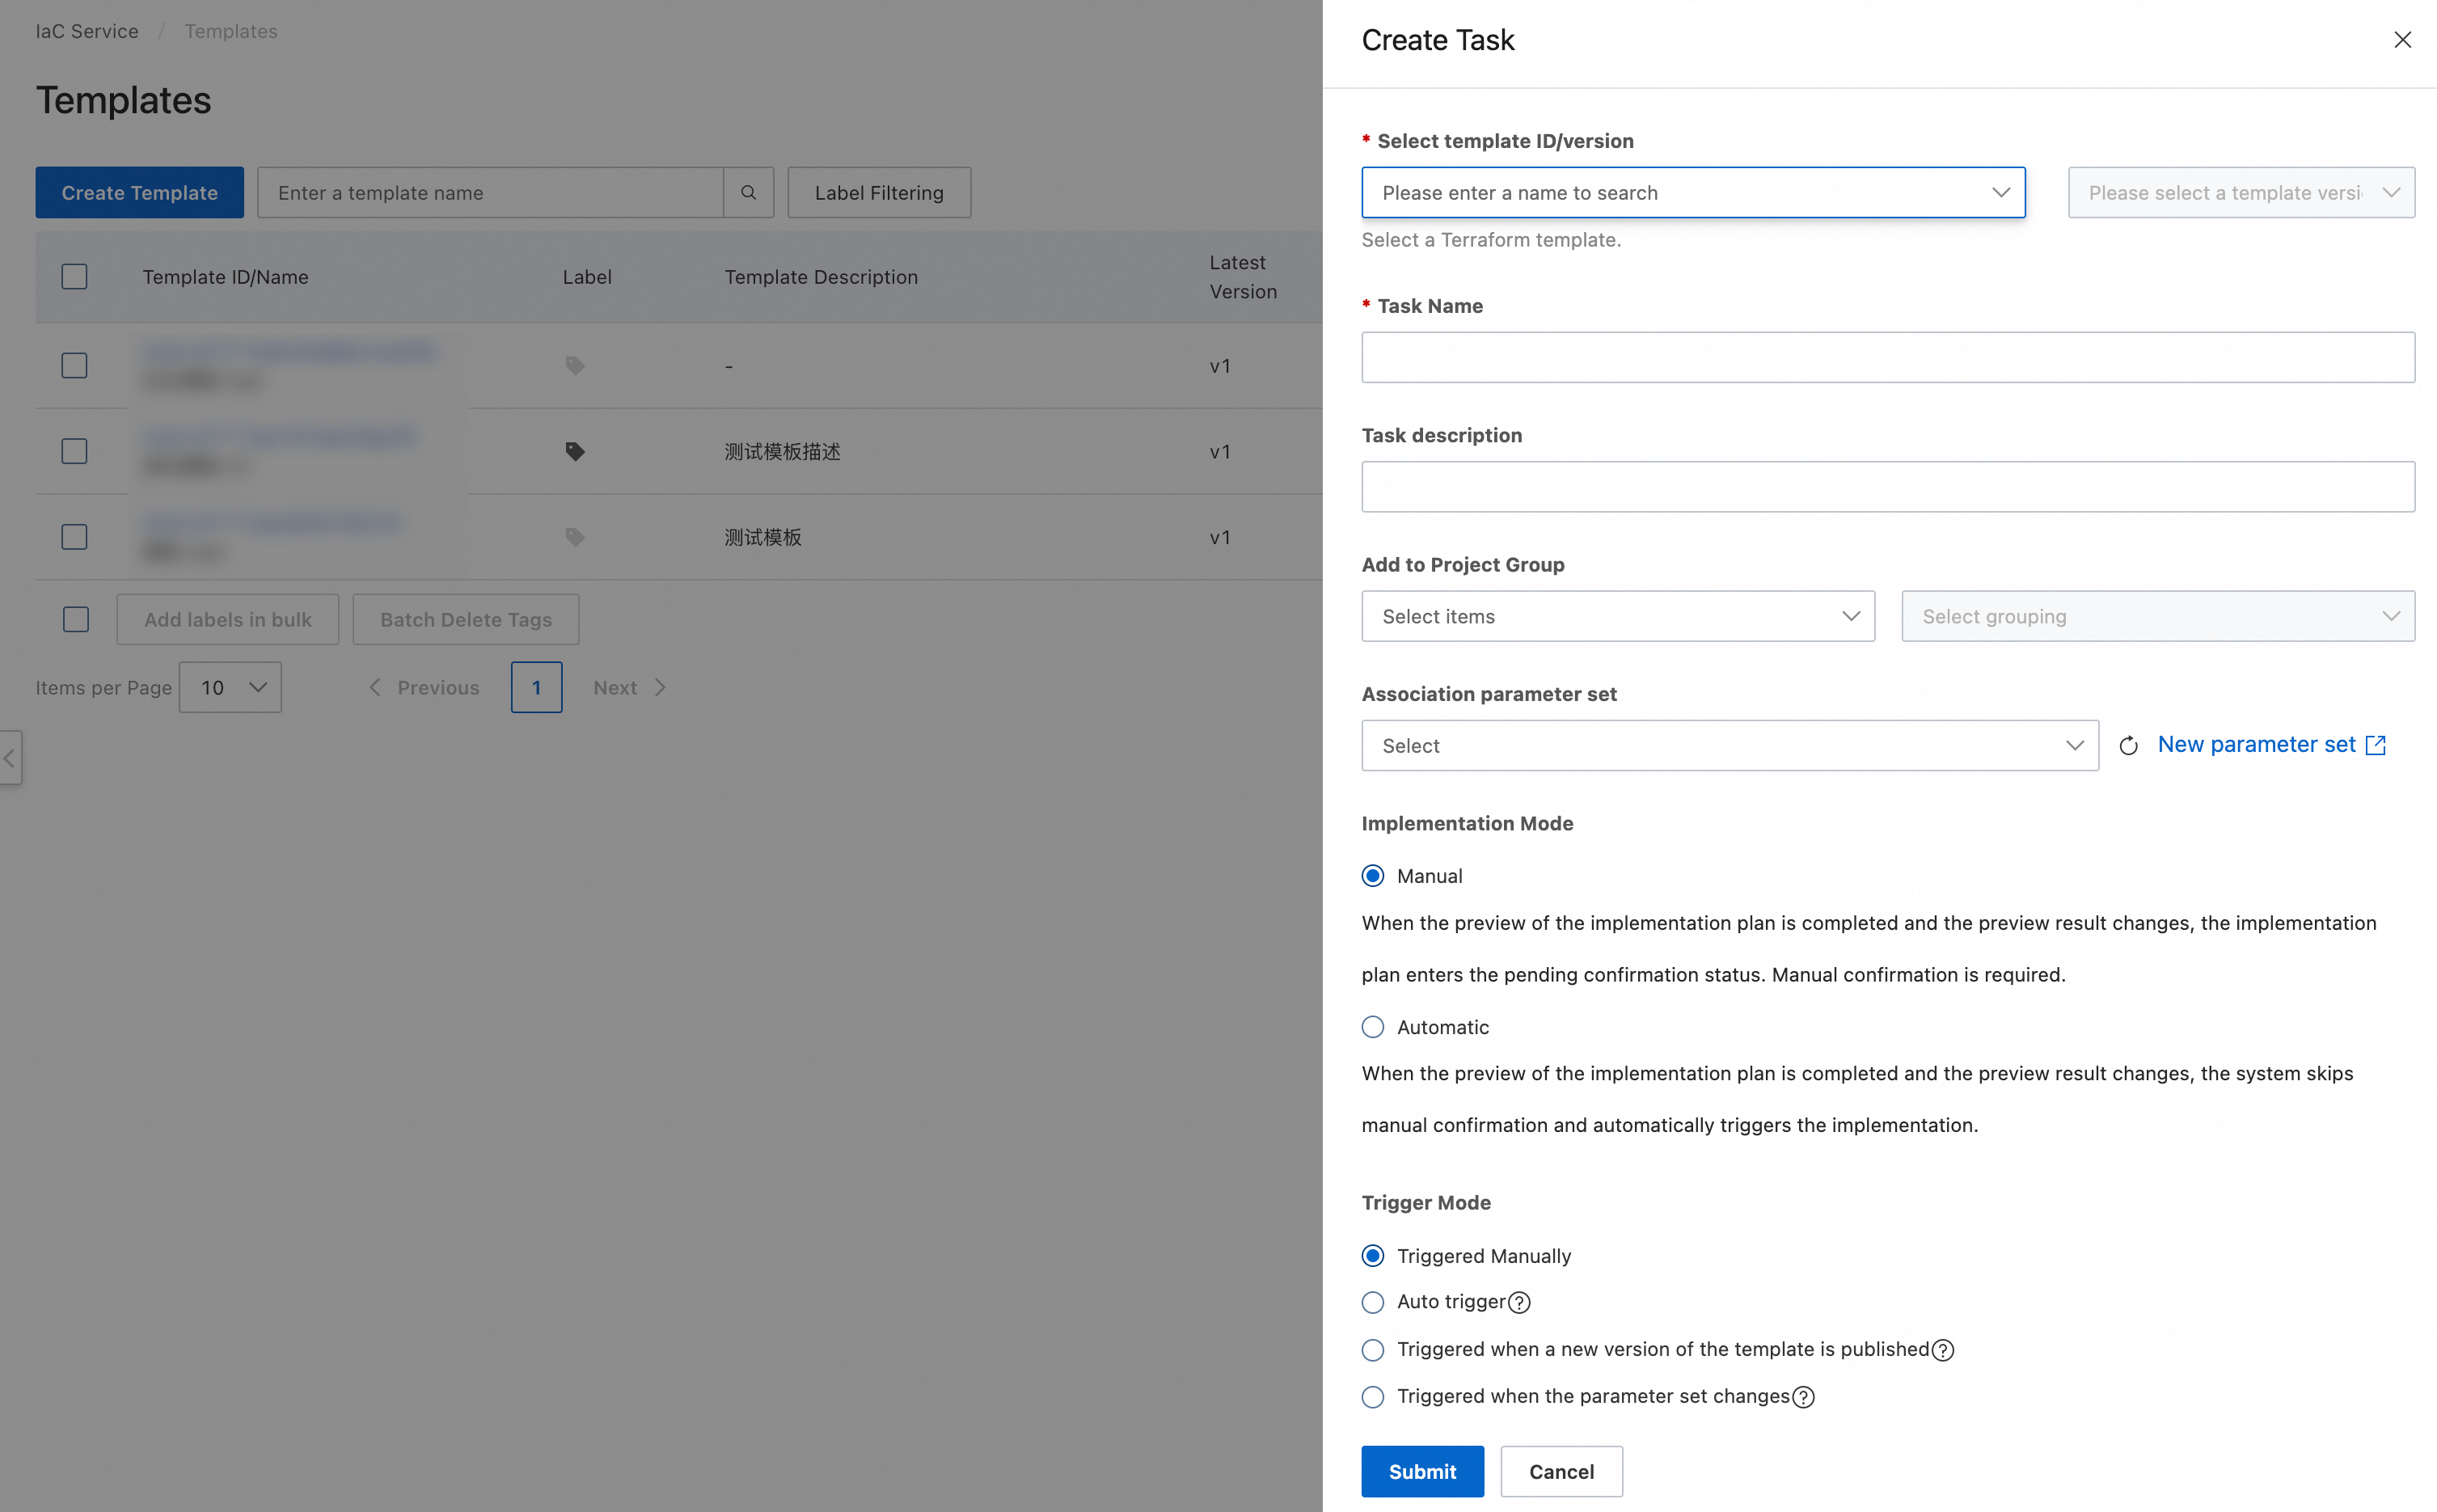Cancel the Create Task form
Image resolution: width=2437 pixels, height=1512 pixels.
[x=1561, y=1471]
